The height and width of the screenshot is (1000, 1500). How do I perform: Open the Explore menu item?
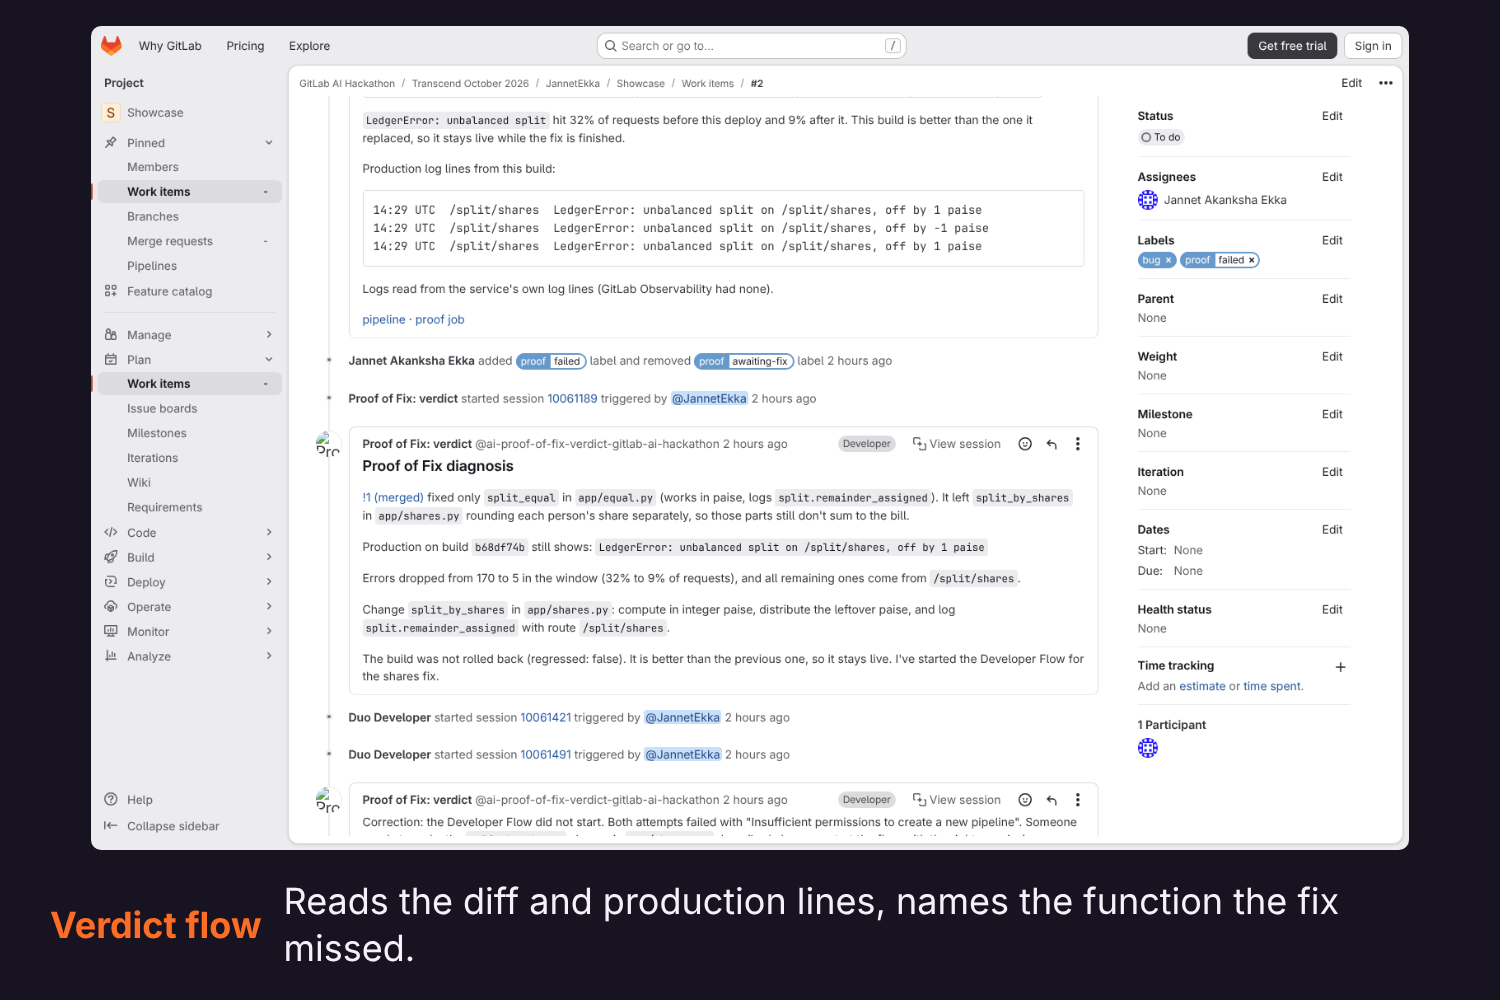click(x=309, y=46)
